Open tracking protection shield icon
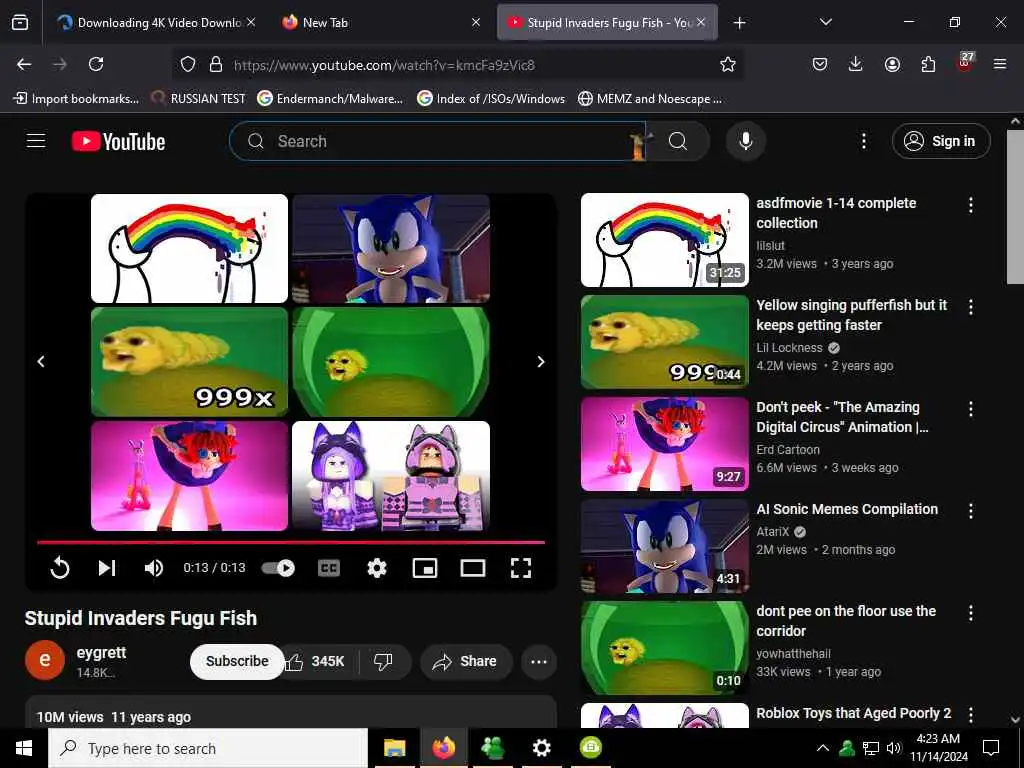 coord(188,64)
